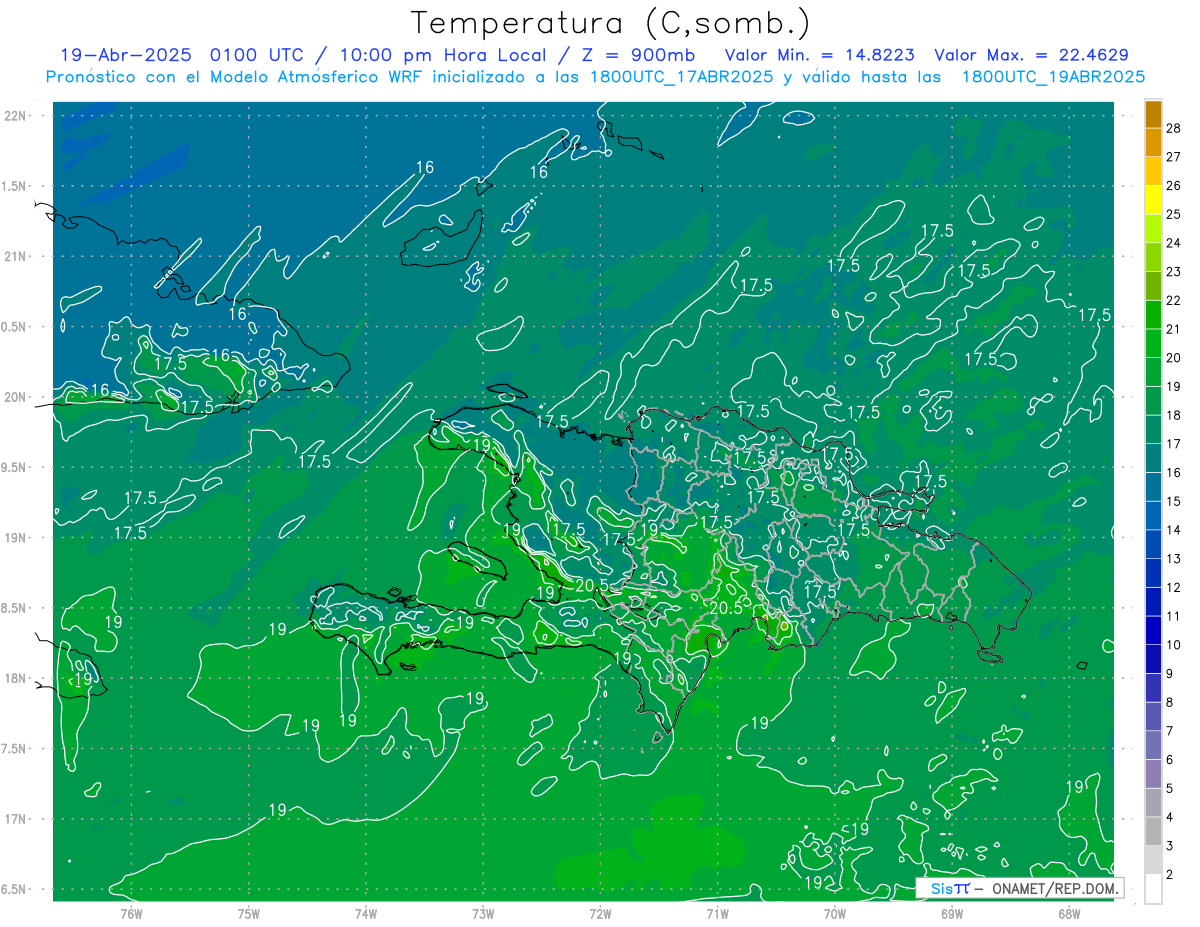Click the brown swatch above the 28 mark
This screenshot has height=927, width=1200.
coord(1153,114)
